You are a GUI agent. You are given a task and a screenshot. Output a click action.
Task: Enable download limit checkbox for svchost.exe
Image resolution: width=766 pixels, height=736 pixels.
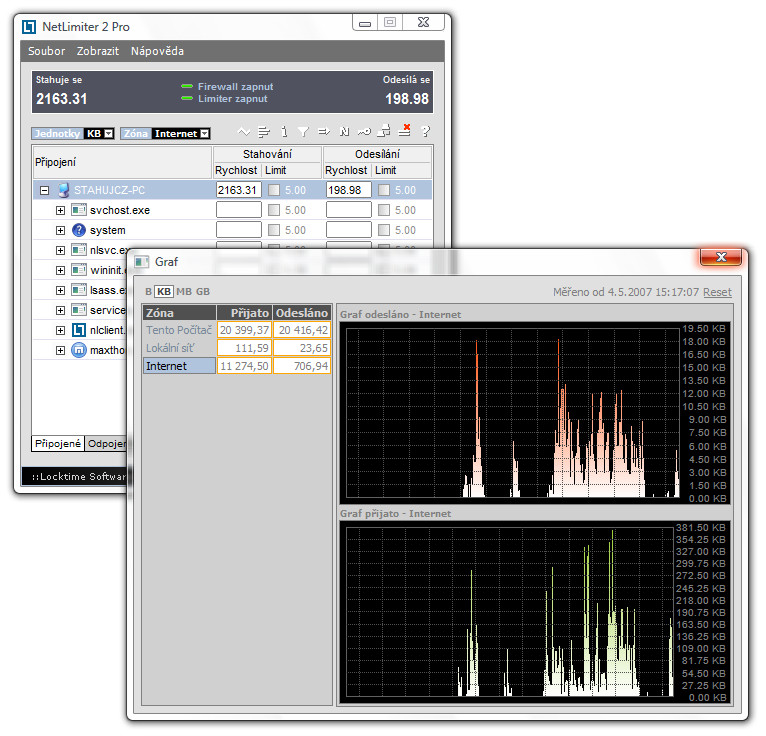click(x=274, y=210)
